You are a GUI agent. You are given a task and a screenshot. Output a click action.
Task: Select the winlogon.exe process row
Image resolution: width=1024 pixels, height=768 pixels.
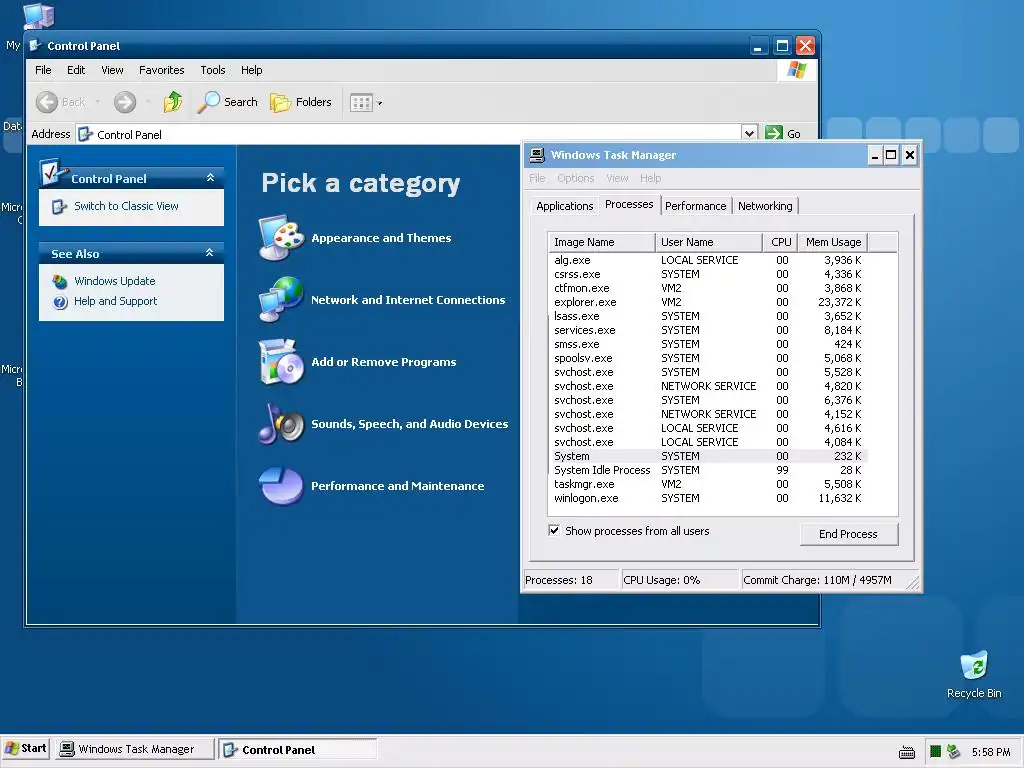[x=708, y=498]
